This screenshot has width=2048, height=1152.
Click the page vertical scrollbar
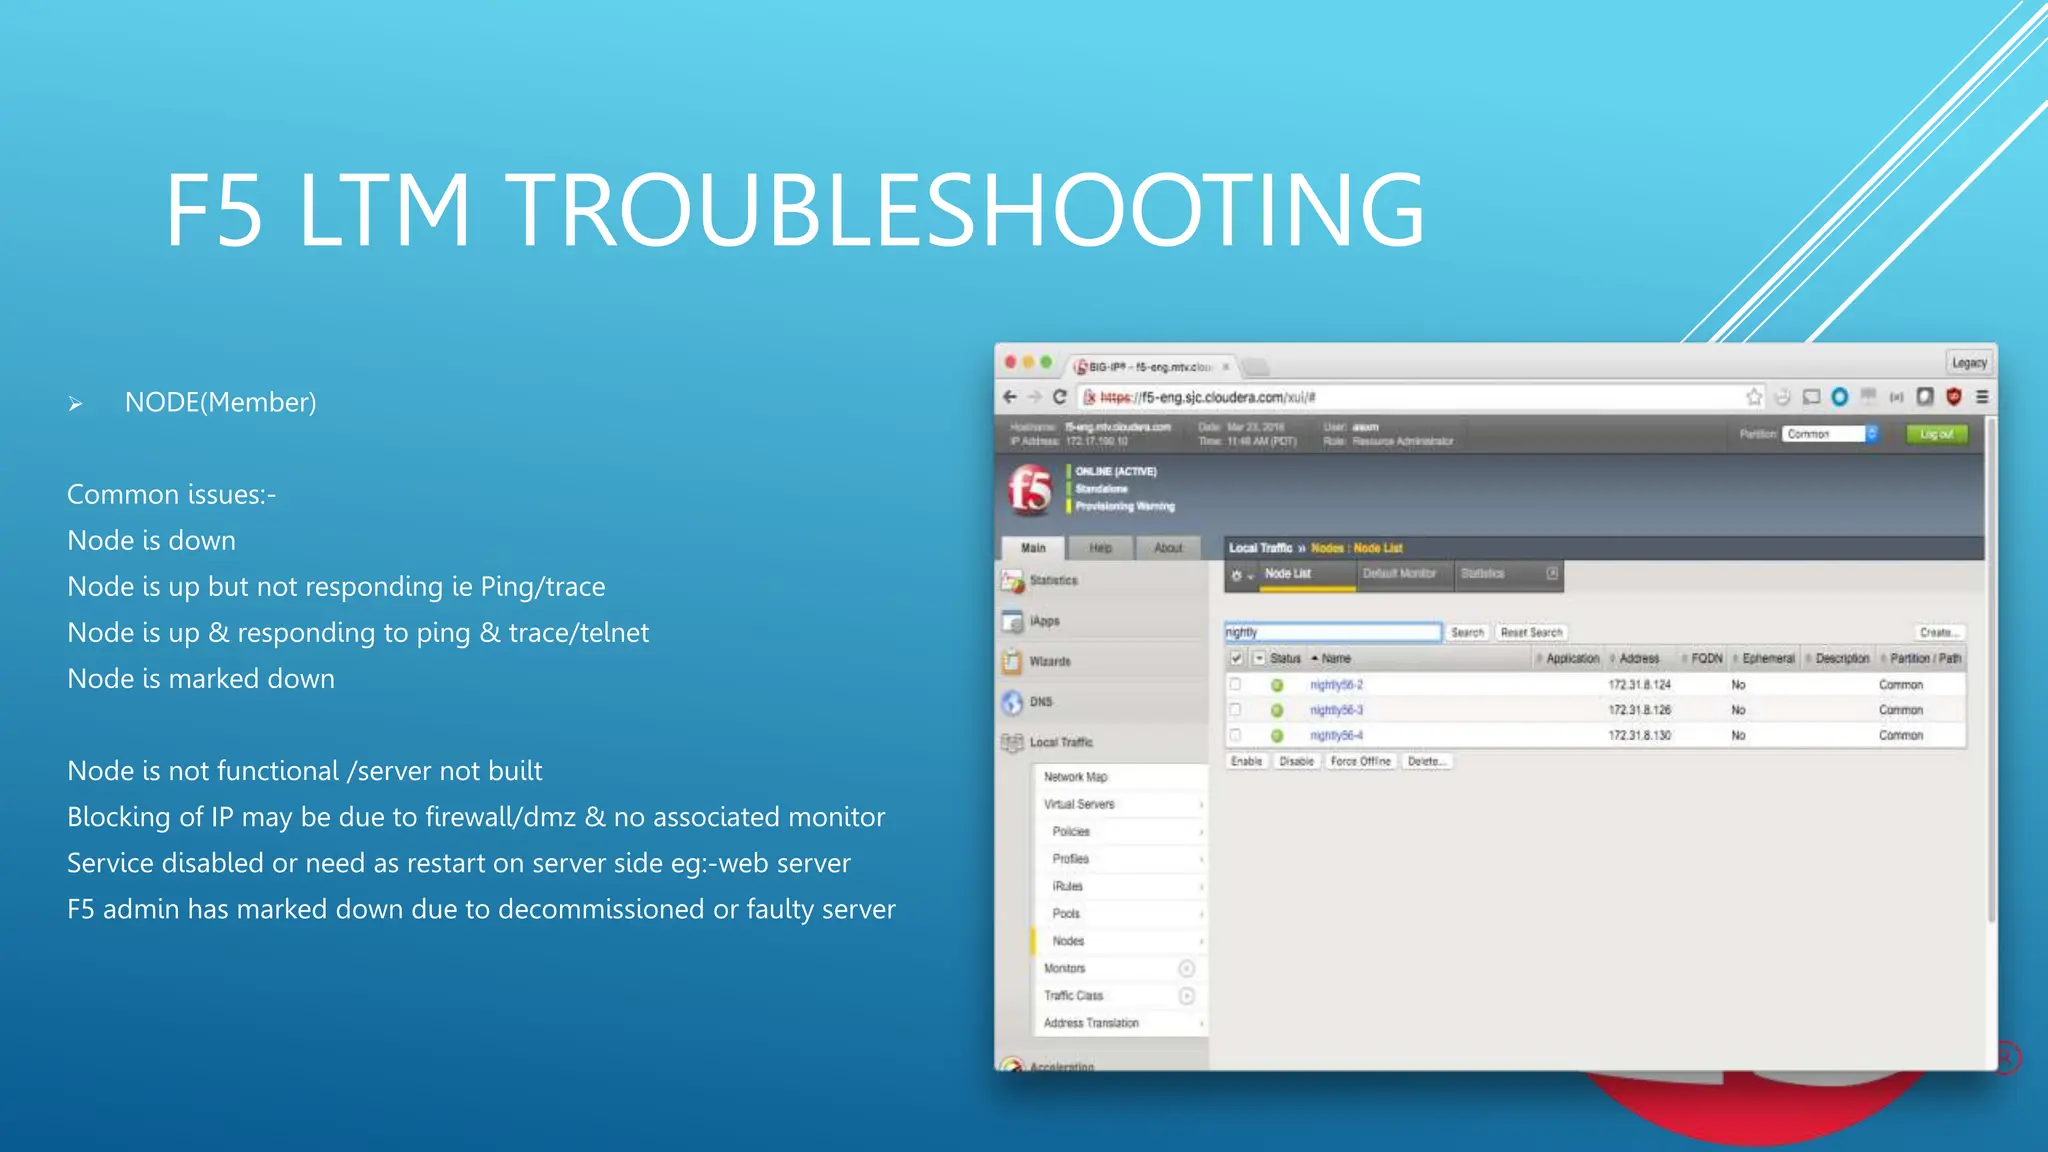[1991, 670]
